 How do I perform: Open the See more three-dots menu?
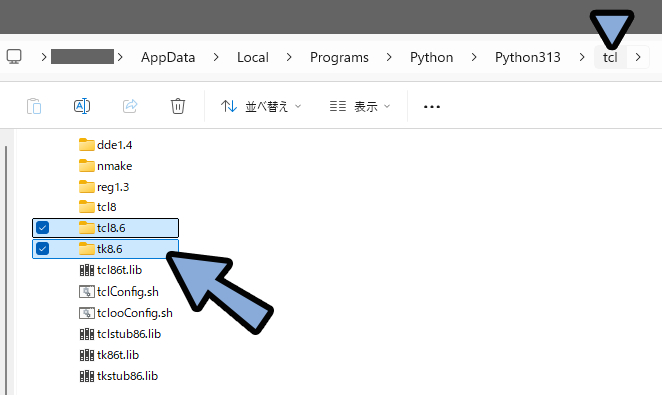coord(432,107)
